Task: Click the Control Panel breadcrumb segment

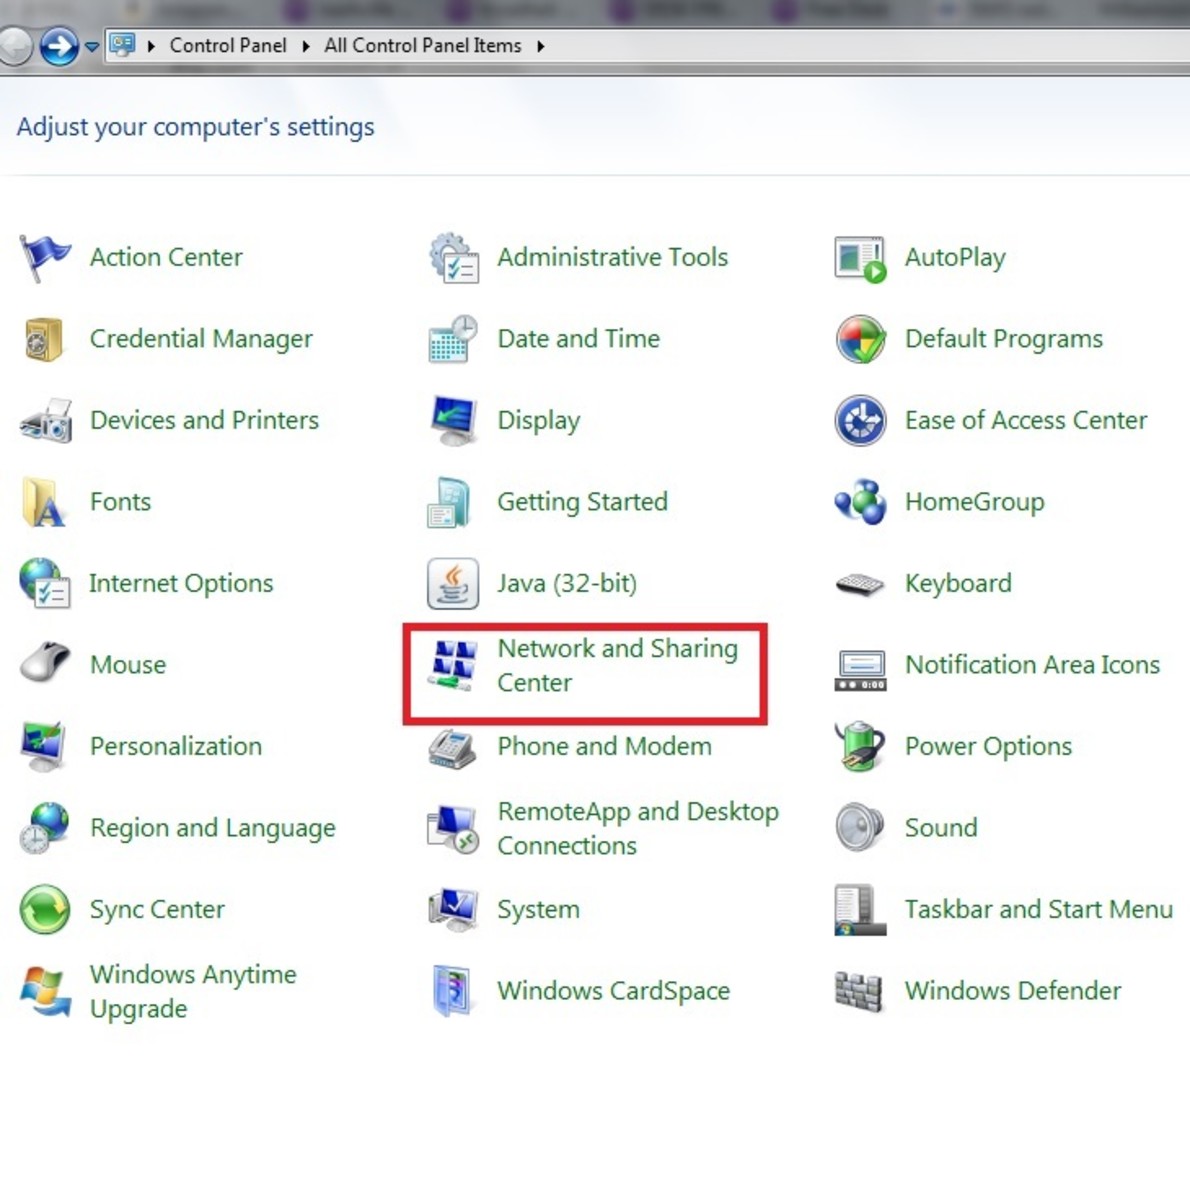Action: click(x=228, y=46)
